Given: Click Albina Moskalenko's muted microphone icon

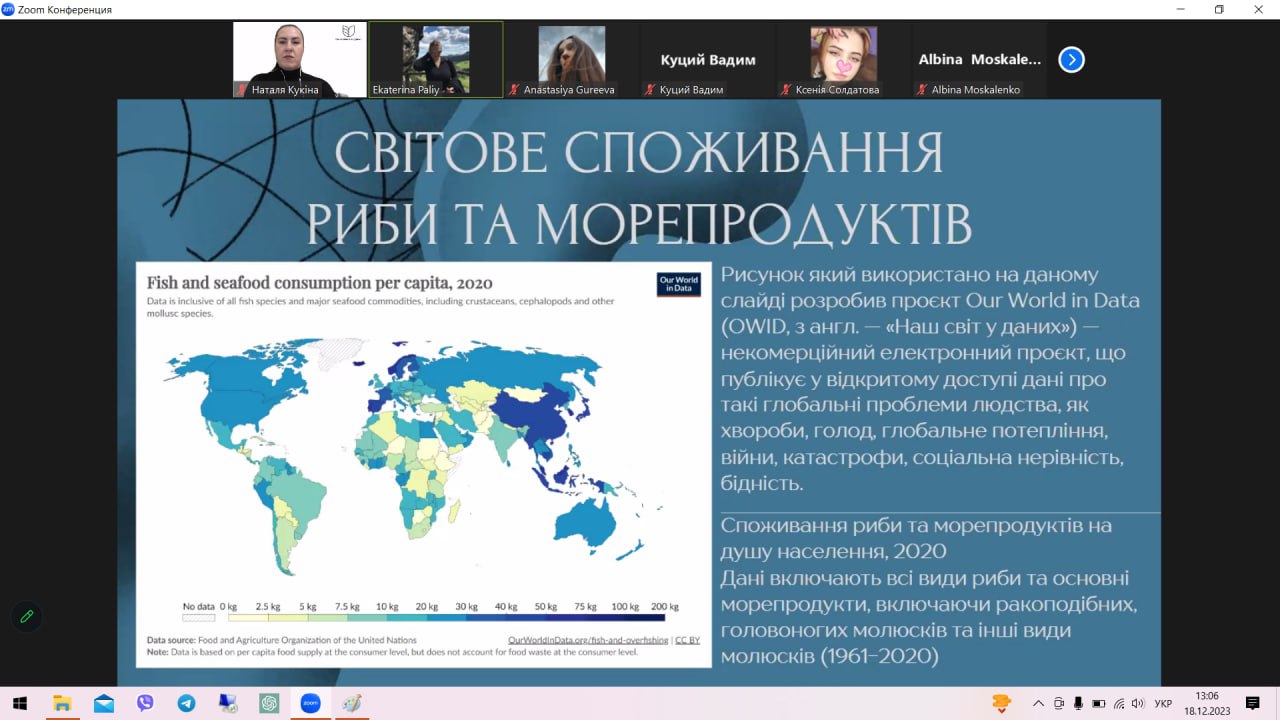Looking at the screenshot, I should pyautogui.click(x=921, y=90).
